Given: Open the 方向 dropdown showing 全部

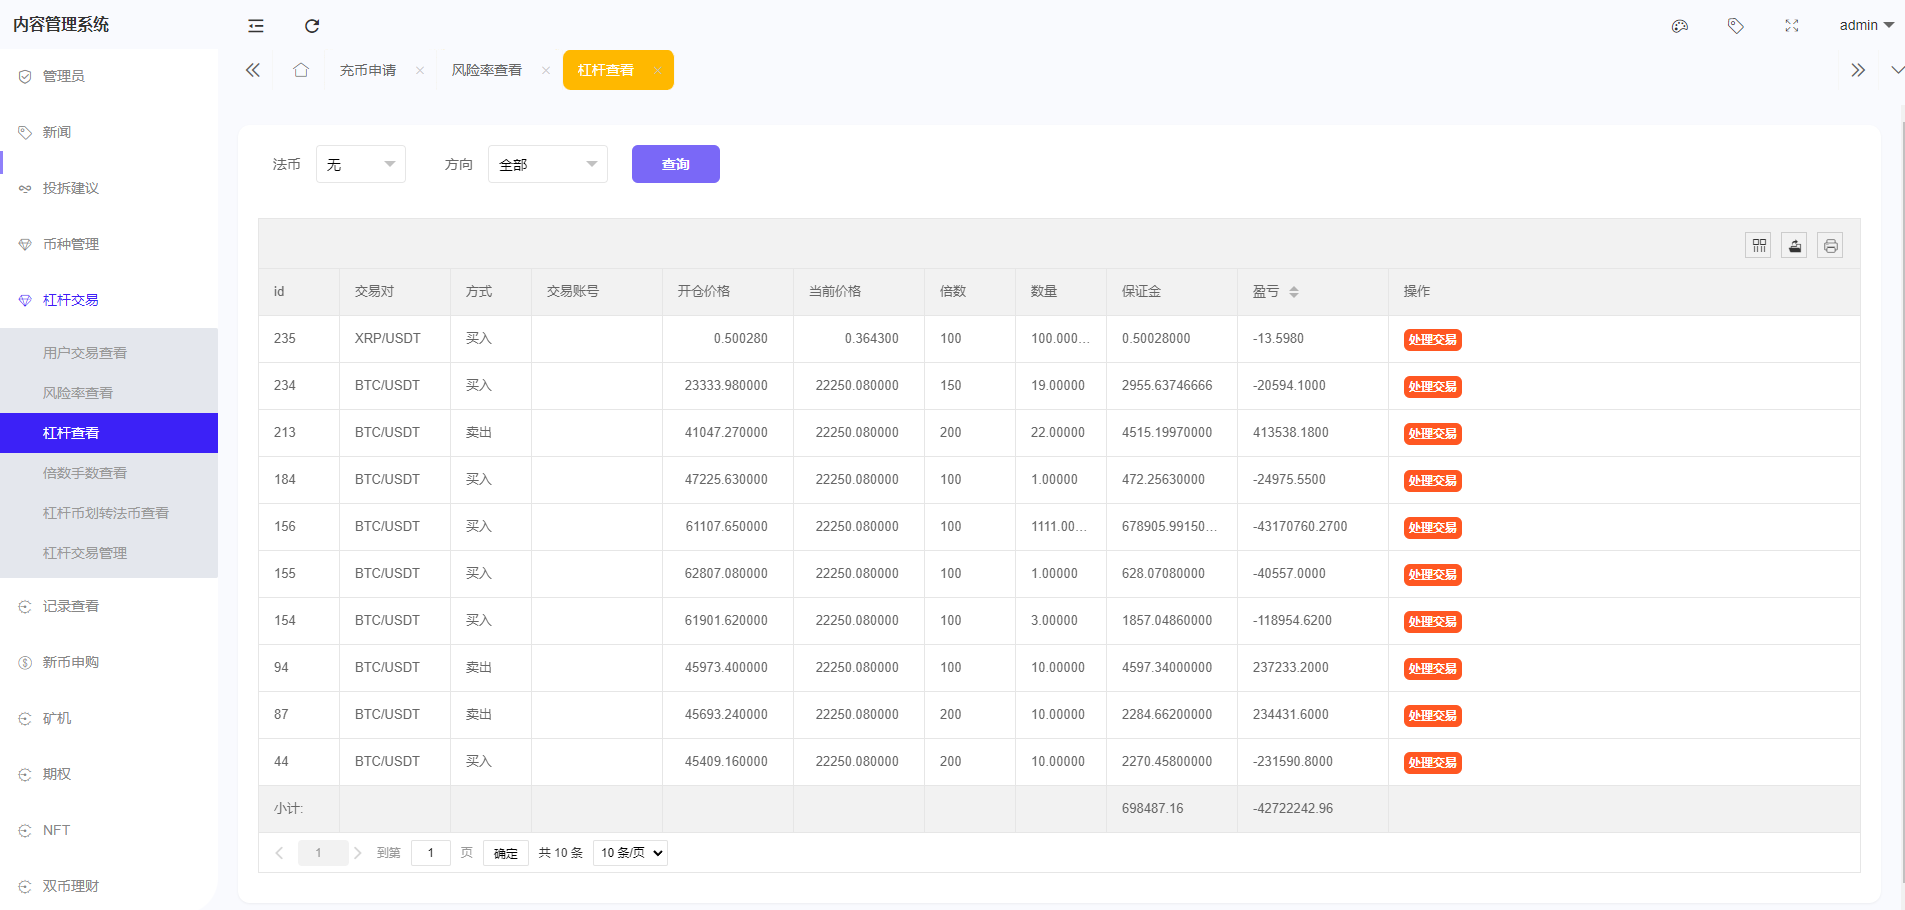Looking at the screenshot, I should 547,163.
